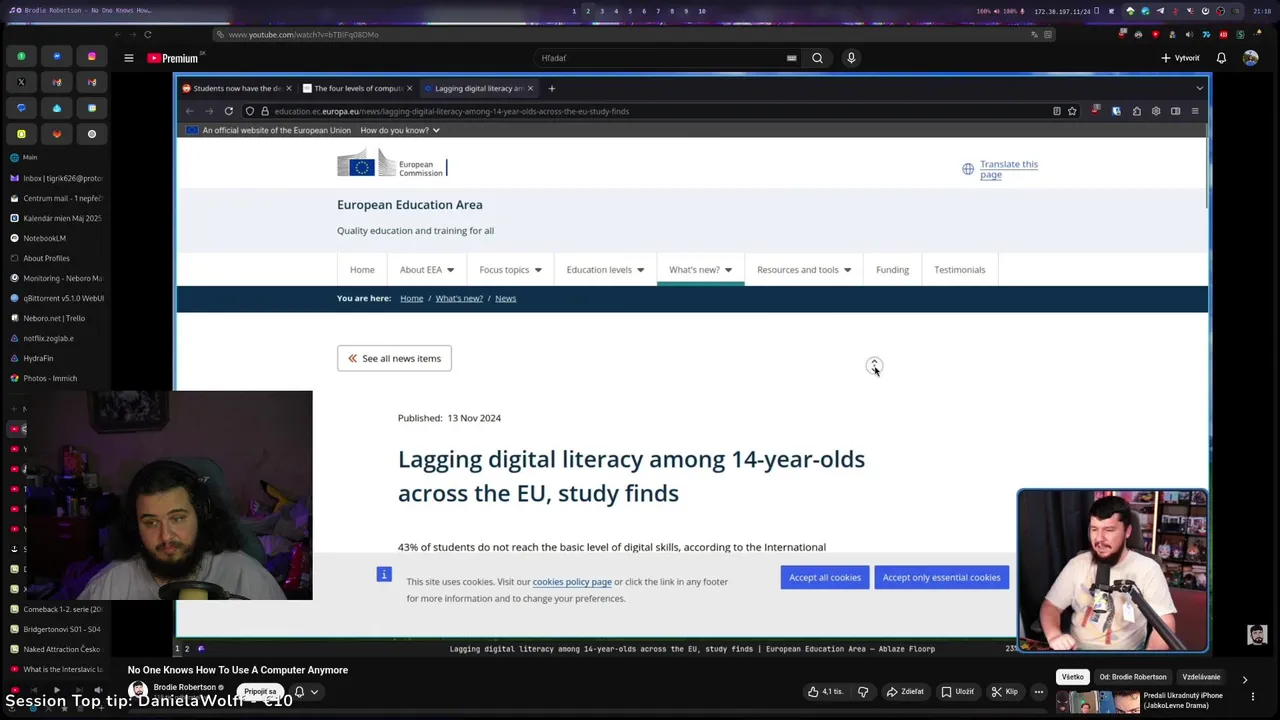The width and height of the screenshot is (1280, 720).
Task: Expand 'How do you know?' dropdown
Action: [x=400, y=130]
